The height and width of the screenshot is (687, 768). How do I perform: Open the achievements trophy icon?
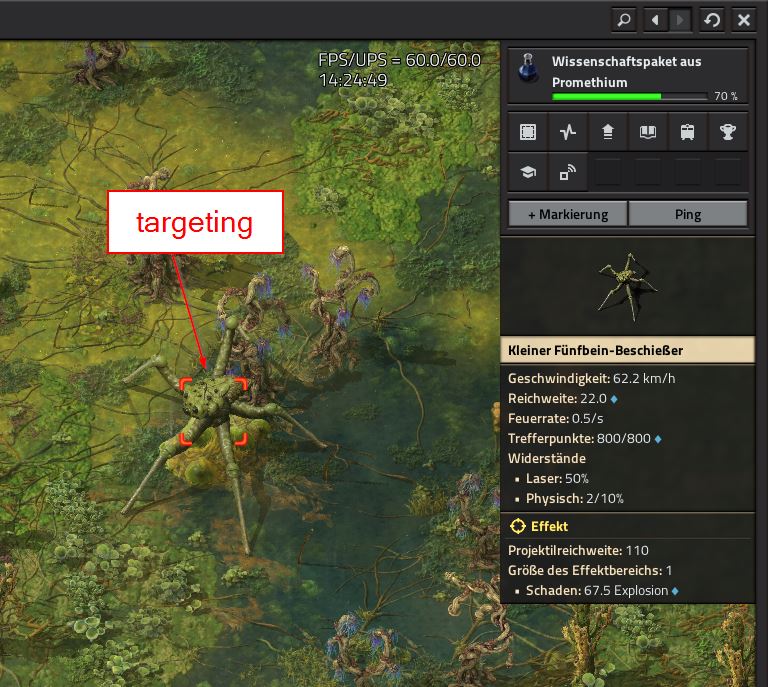pos(728,132)
